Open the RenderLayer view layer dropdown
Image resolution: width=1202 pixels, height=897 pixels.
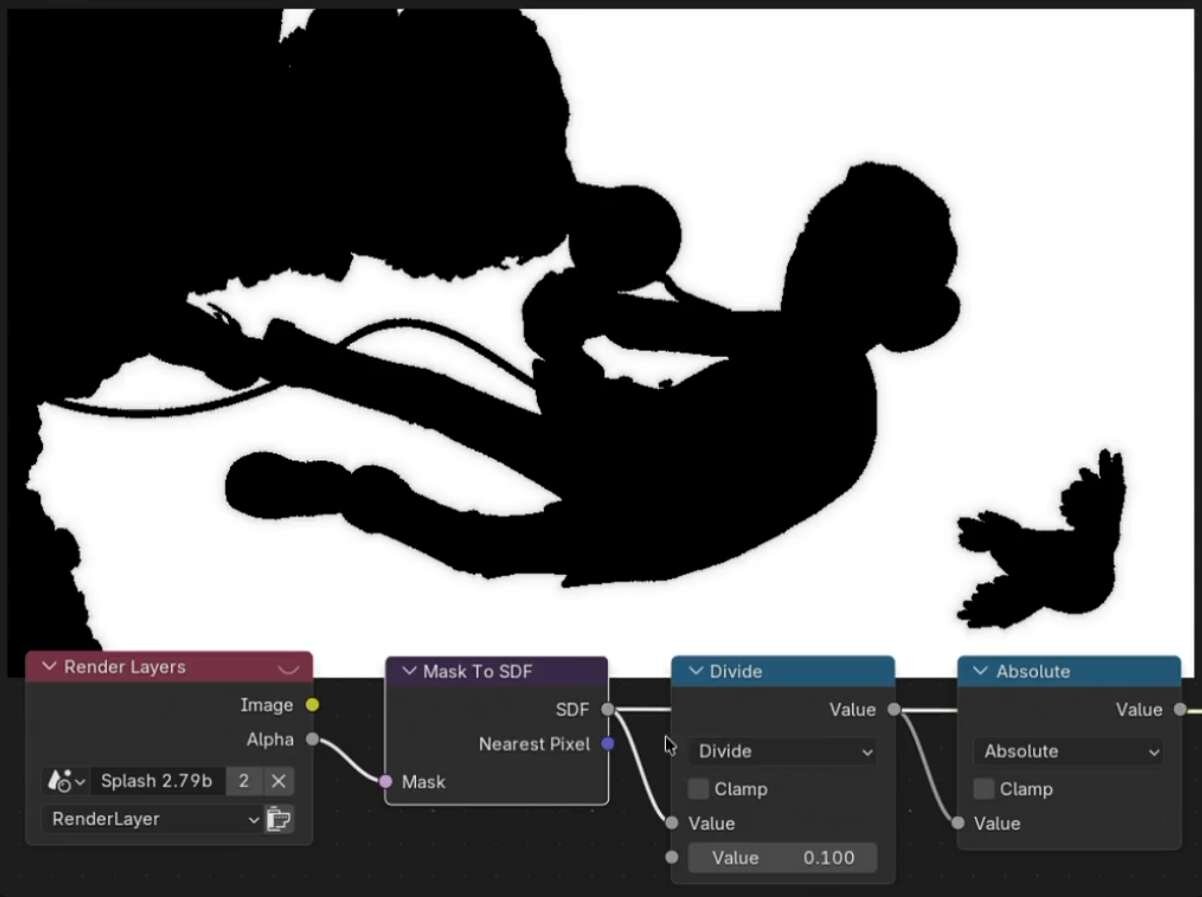pyautogui.click(x=152, y=820)
